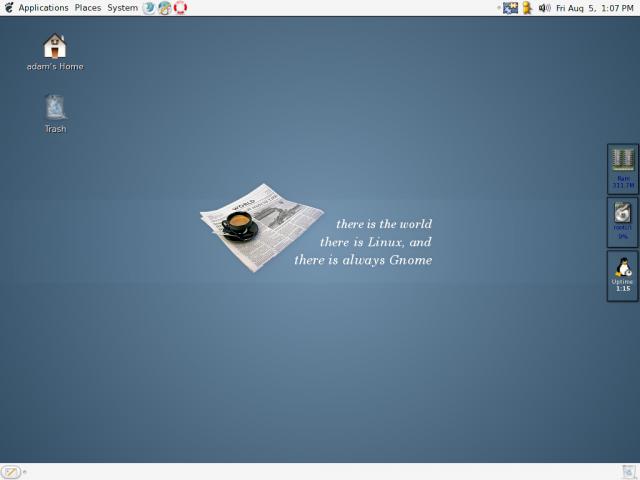Launch the mail client panel icon
This screenshot has height=480, width=640.
click(x=164, y=8)
